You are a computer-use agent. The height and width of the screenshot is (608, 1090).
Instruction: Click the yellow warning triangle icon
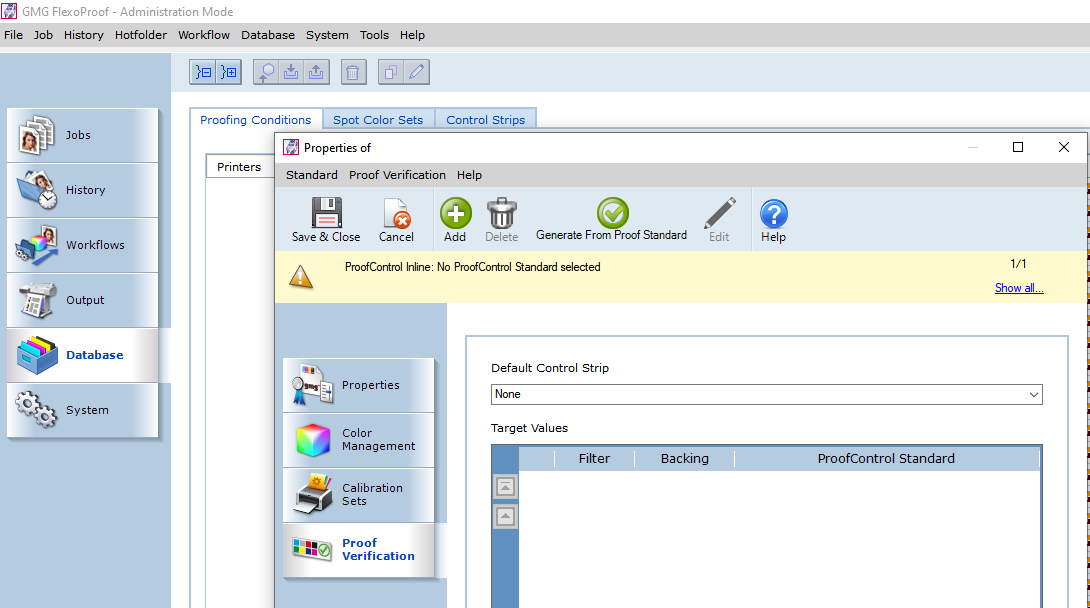[301, 277]
